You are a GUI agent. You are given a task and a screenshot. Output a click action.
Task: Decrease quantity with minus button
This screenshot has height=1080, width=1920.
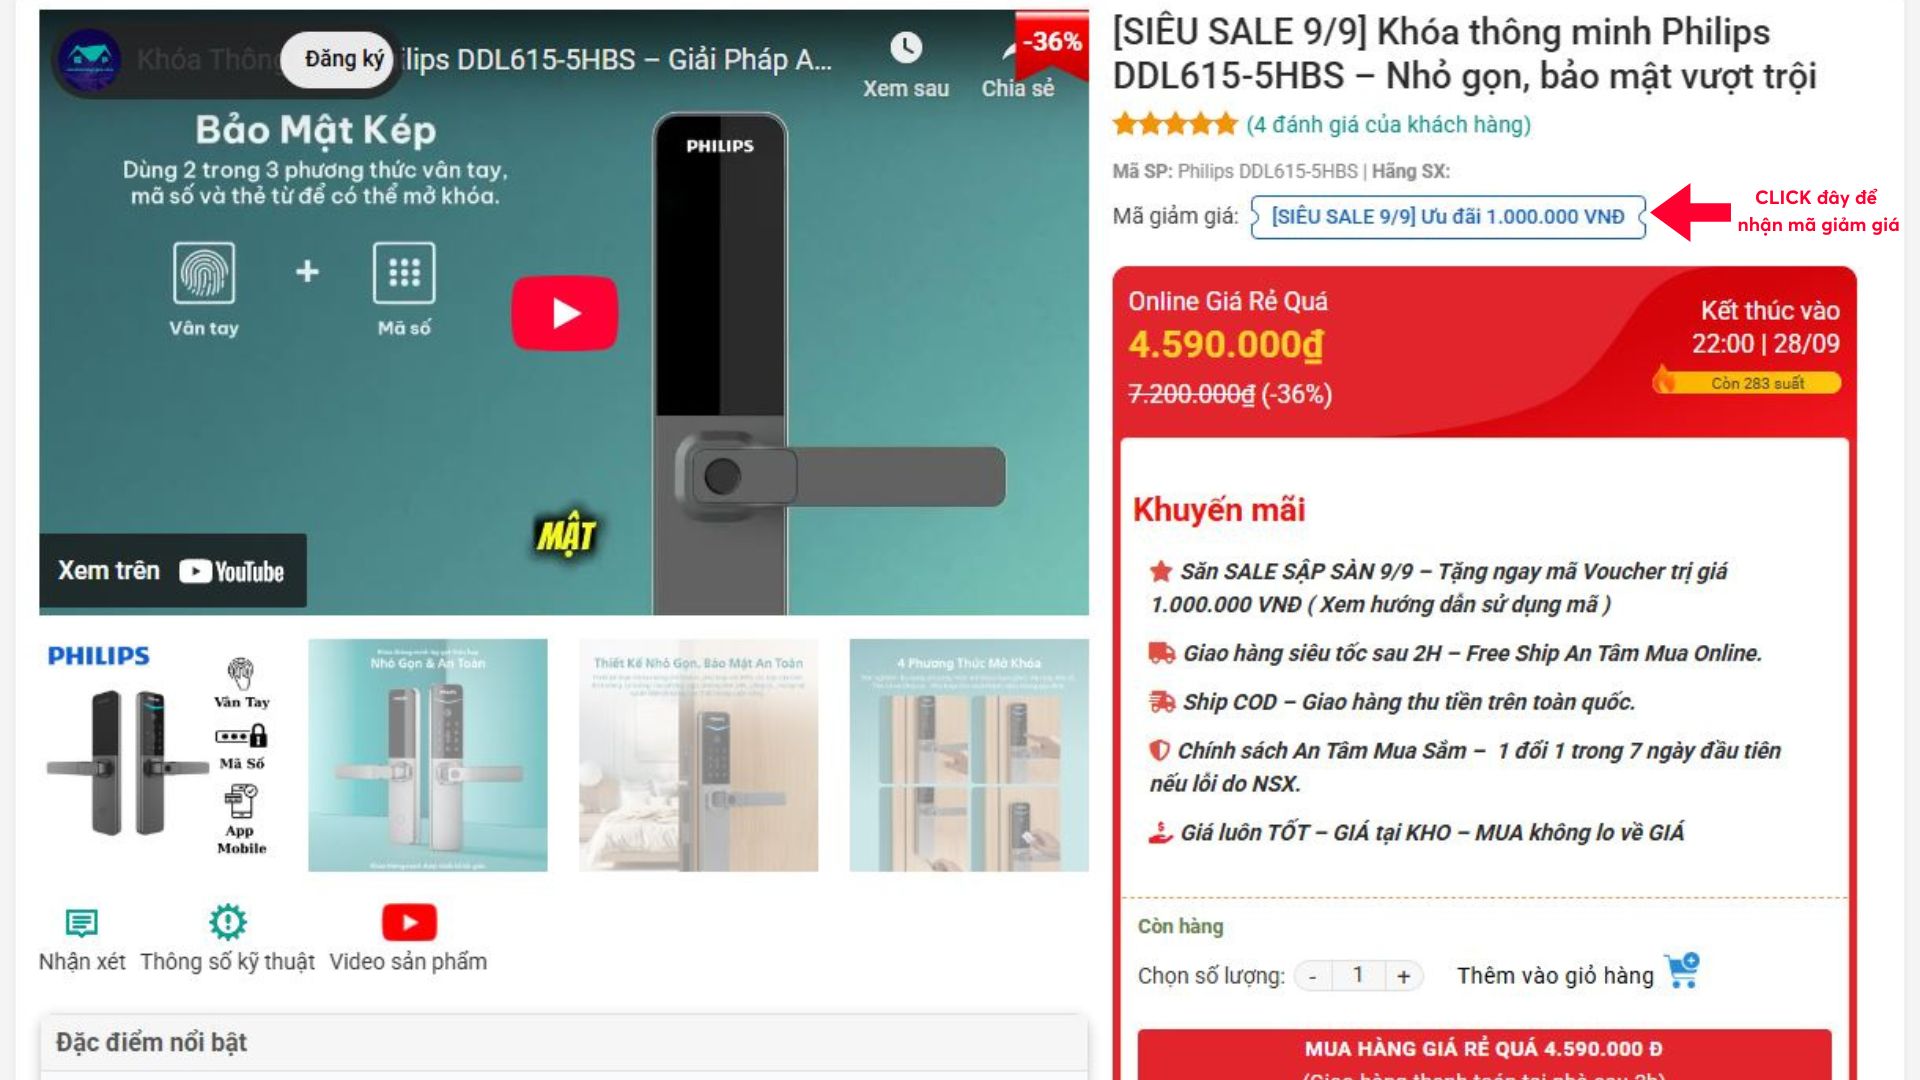(1313, 976)
